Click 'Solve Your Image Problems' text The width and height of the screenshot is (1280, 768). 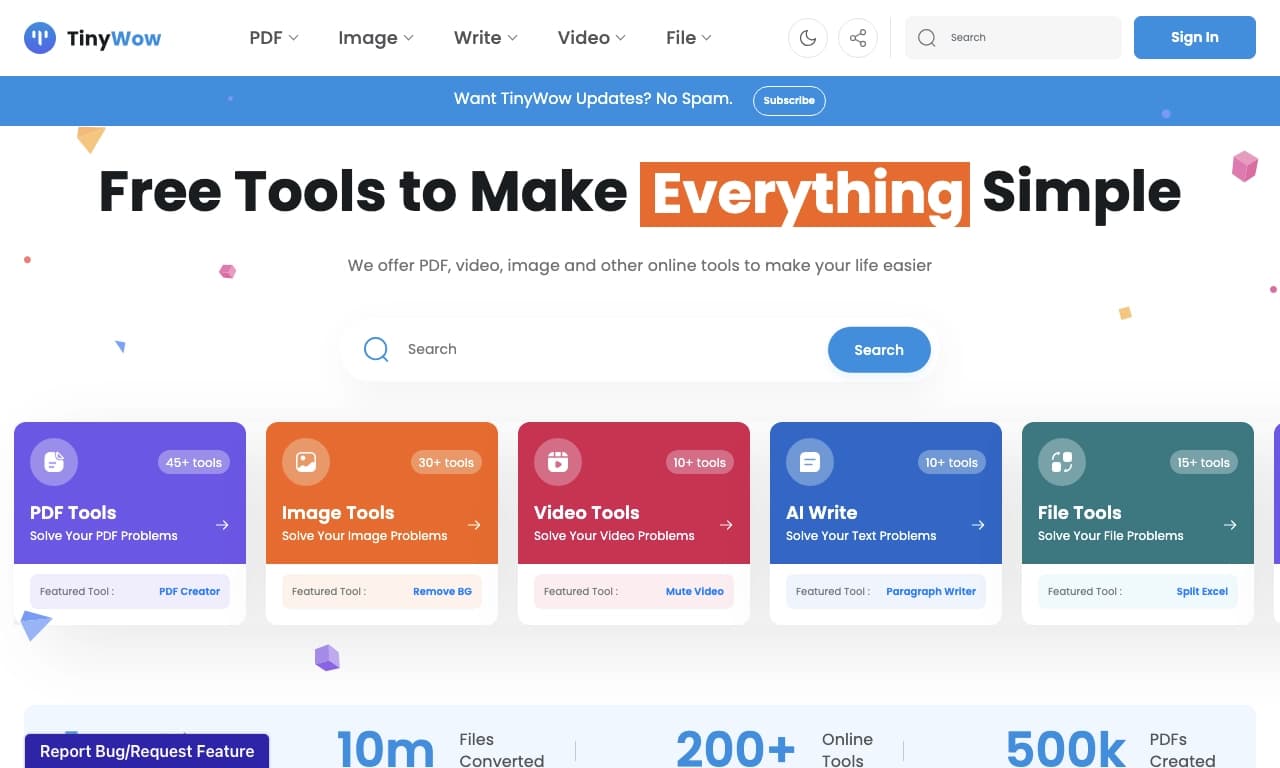pyautogui.click(x=364, y=536)
